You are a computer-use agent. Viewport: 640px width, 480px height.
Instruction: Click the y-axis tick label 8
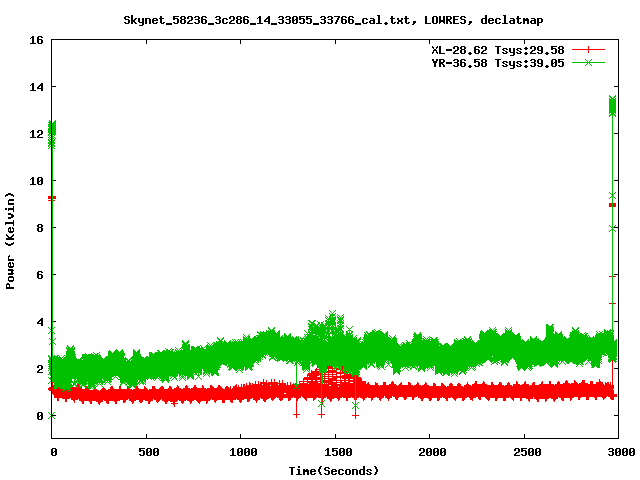40,228
